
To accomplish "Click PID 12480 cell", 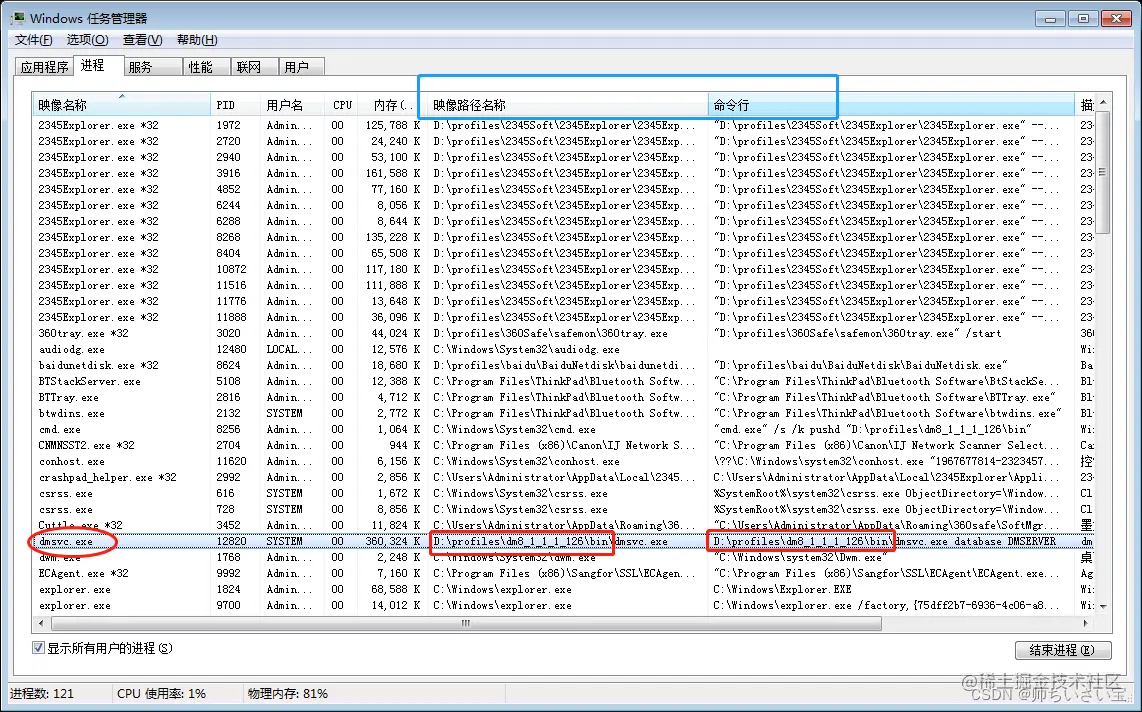I will 232,349.
